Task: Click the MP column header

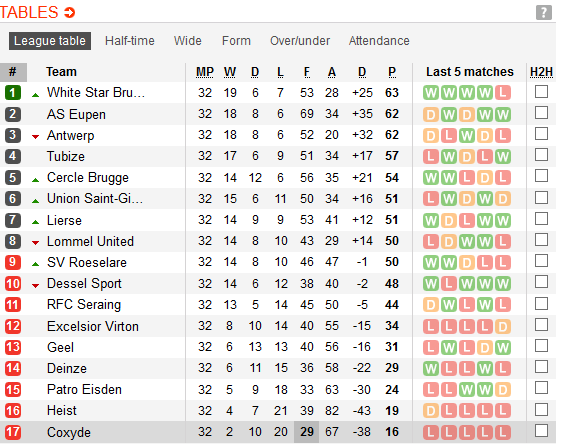Action: pyautogui.click(x=205, y=72)
